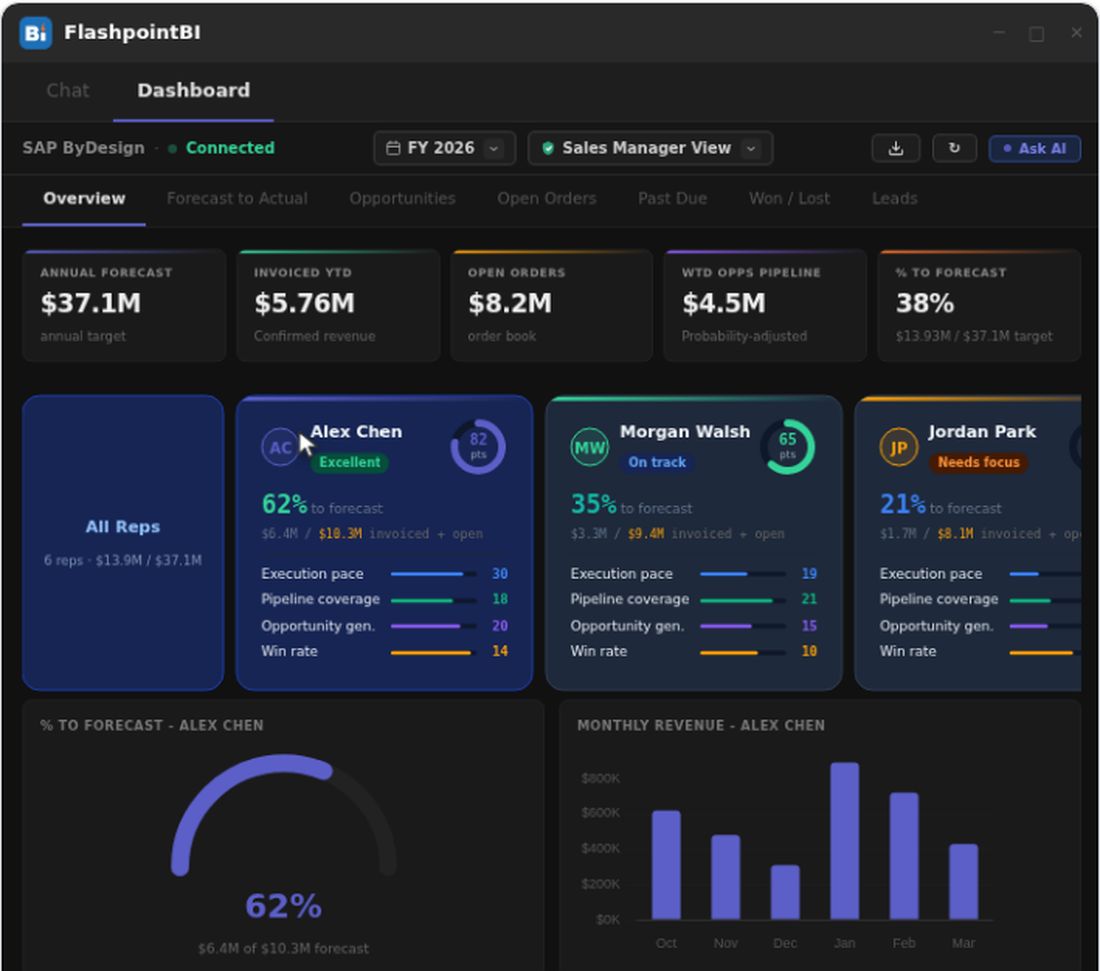Click the green Connected status dot
This screenshot has width=1100, height=971.
(173, 148)
